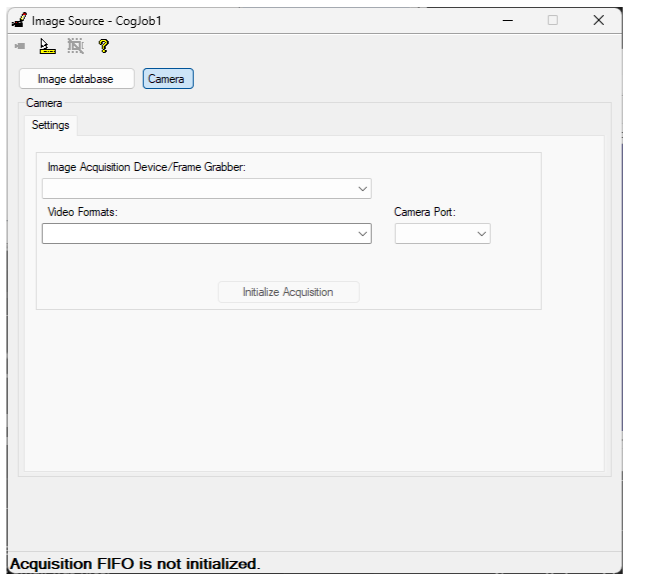Click the disabled maximize window button
The width and height of the screenshot is (645, 582).
[553, 20]
